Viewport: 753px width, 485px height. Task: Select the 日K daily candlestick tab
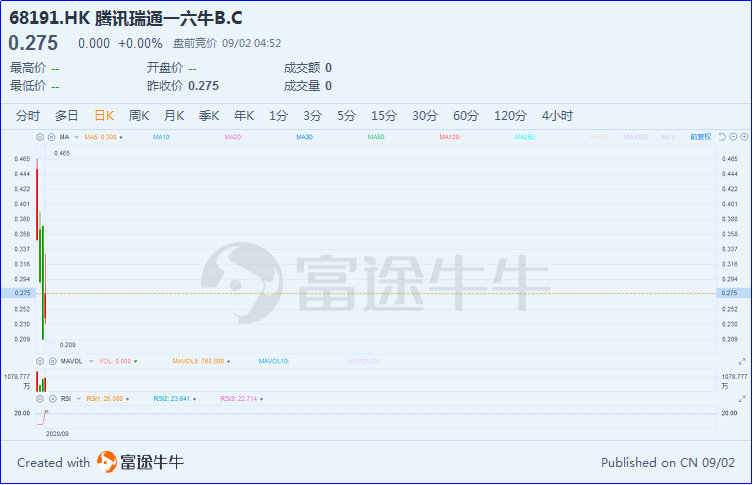tap(104, 116)
